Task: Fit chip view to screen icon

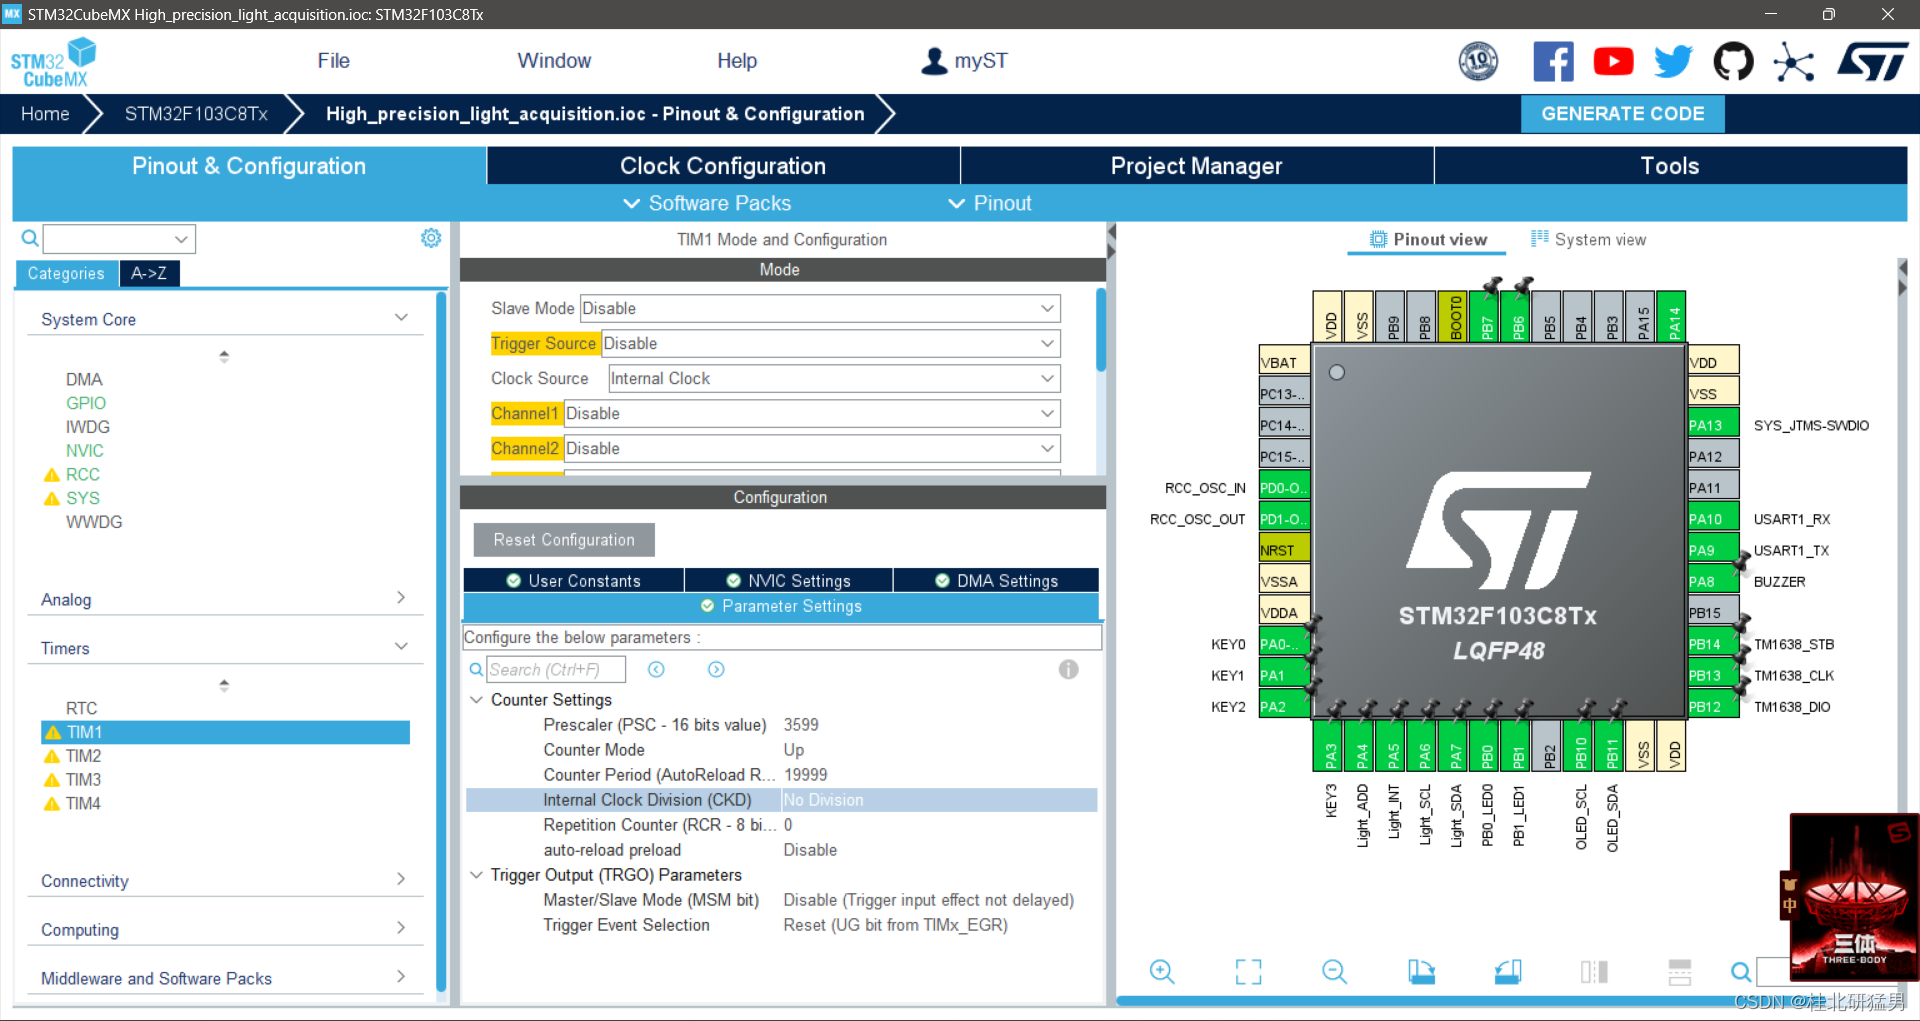Action: pos(1248,971)
